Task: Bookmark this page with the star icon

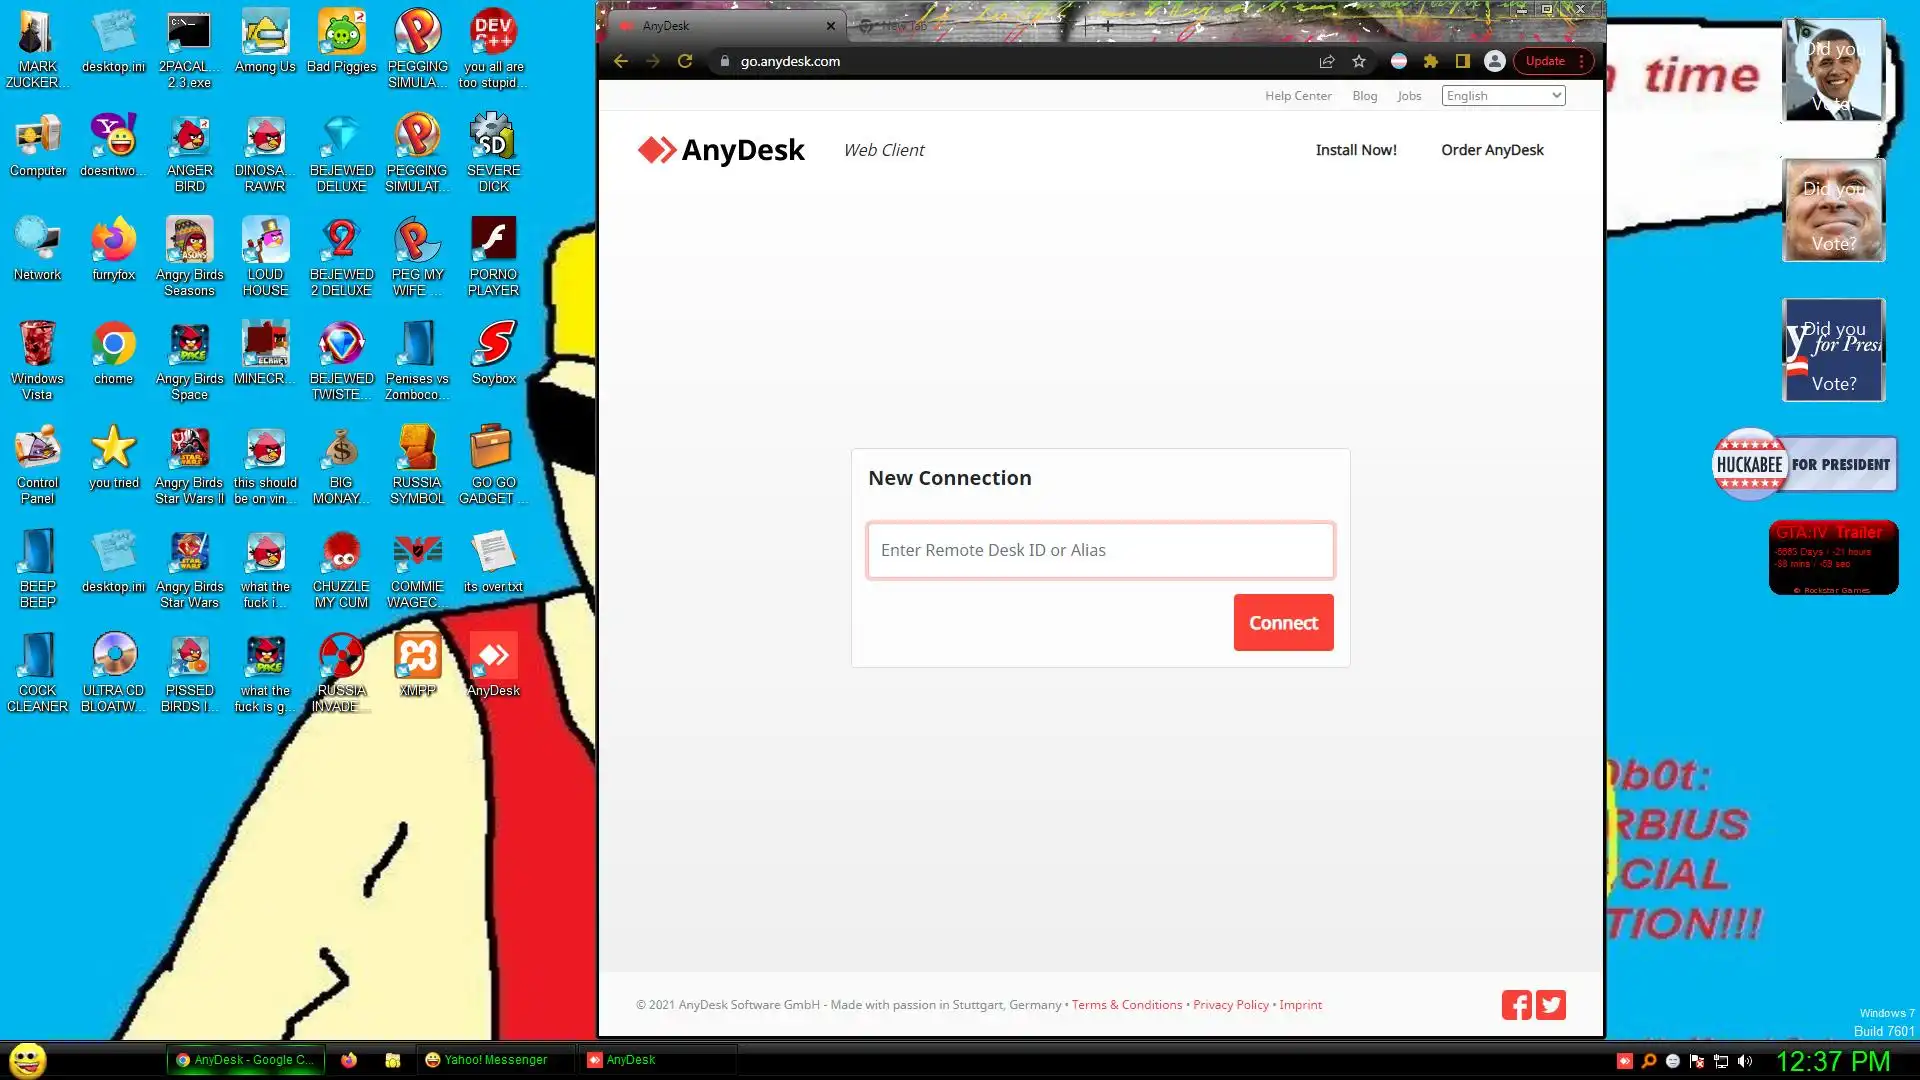Action: (x=1359, y=61)
